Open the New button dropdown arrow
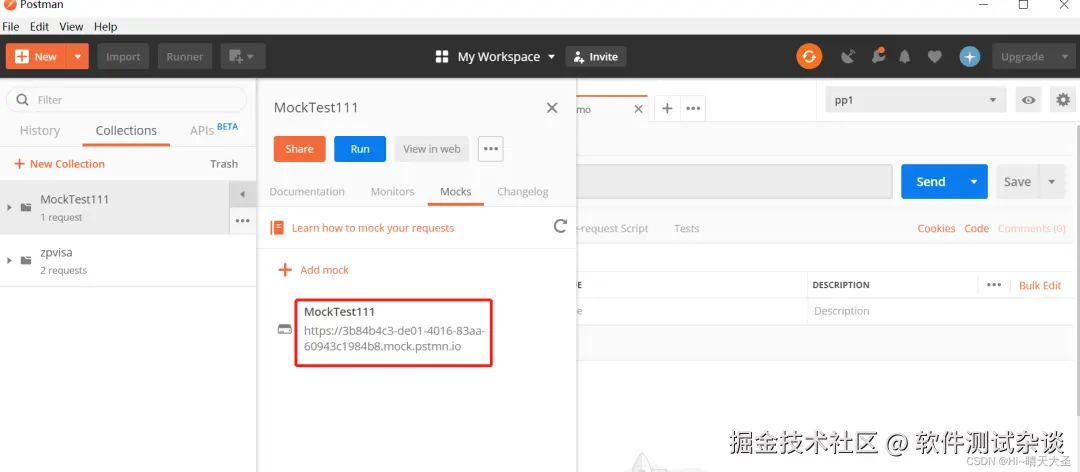This screenshot has width=1080, height=472. 78,57
